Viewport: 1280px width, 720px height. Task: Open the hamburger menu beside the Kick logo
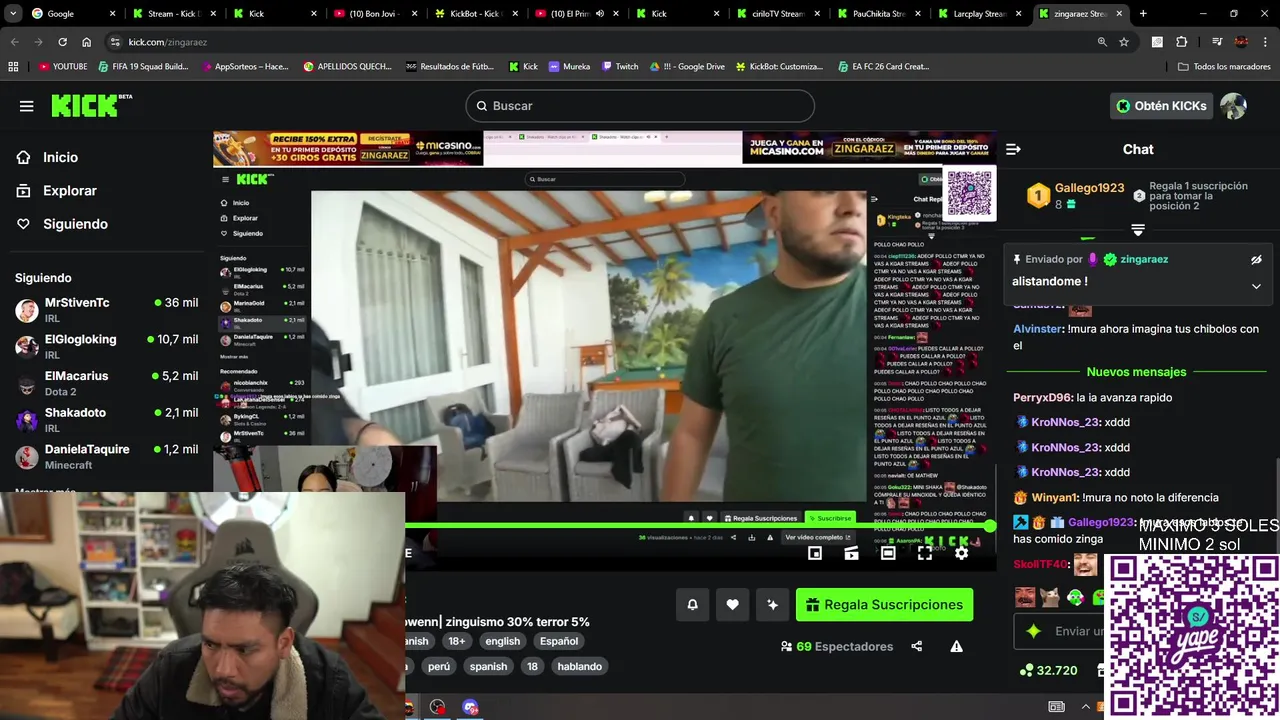coord(27,106)
